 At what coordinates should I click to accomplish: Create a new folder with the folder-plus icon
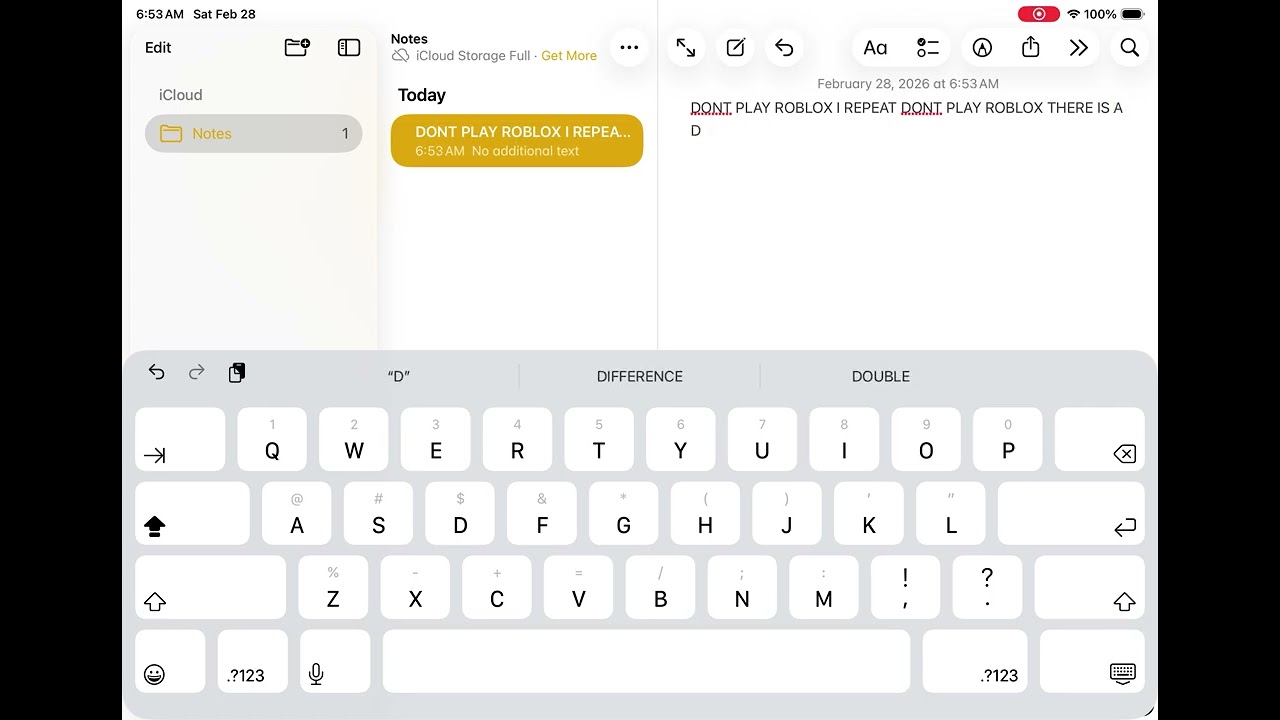(x=297, y=47)
